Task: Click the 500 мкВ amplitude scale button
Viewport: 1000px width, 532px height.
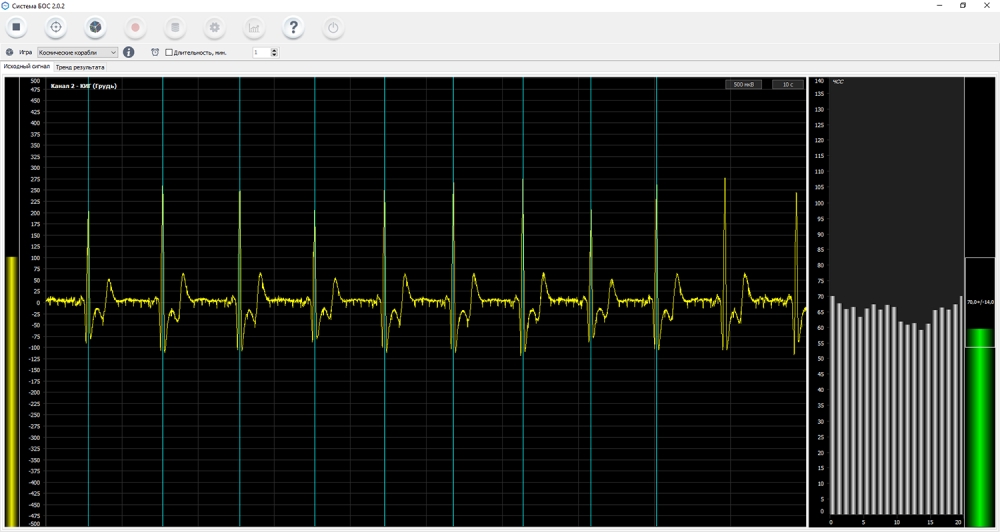Action: 743,85
